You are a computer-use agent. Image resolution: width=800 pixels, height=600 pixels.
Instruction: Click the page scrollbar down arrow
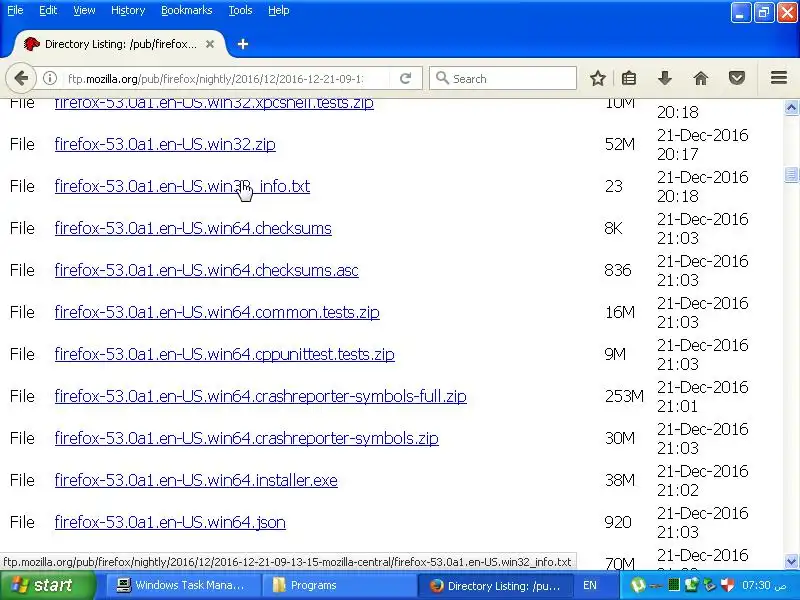click(x=791, y=562)
